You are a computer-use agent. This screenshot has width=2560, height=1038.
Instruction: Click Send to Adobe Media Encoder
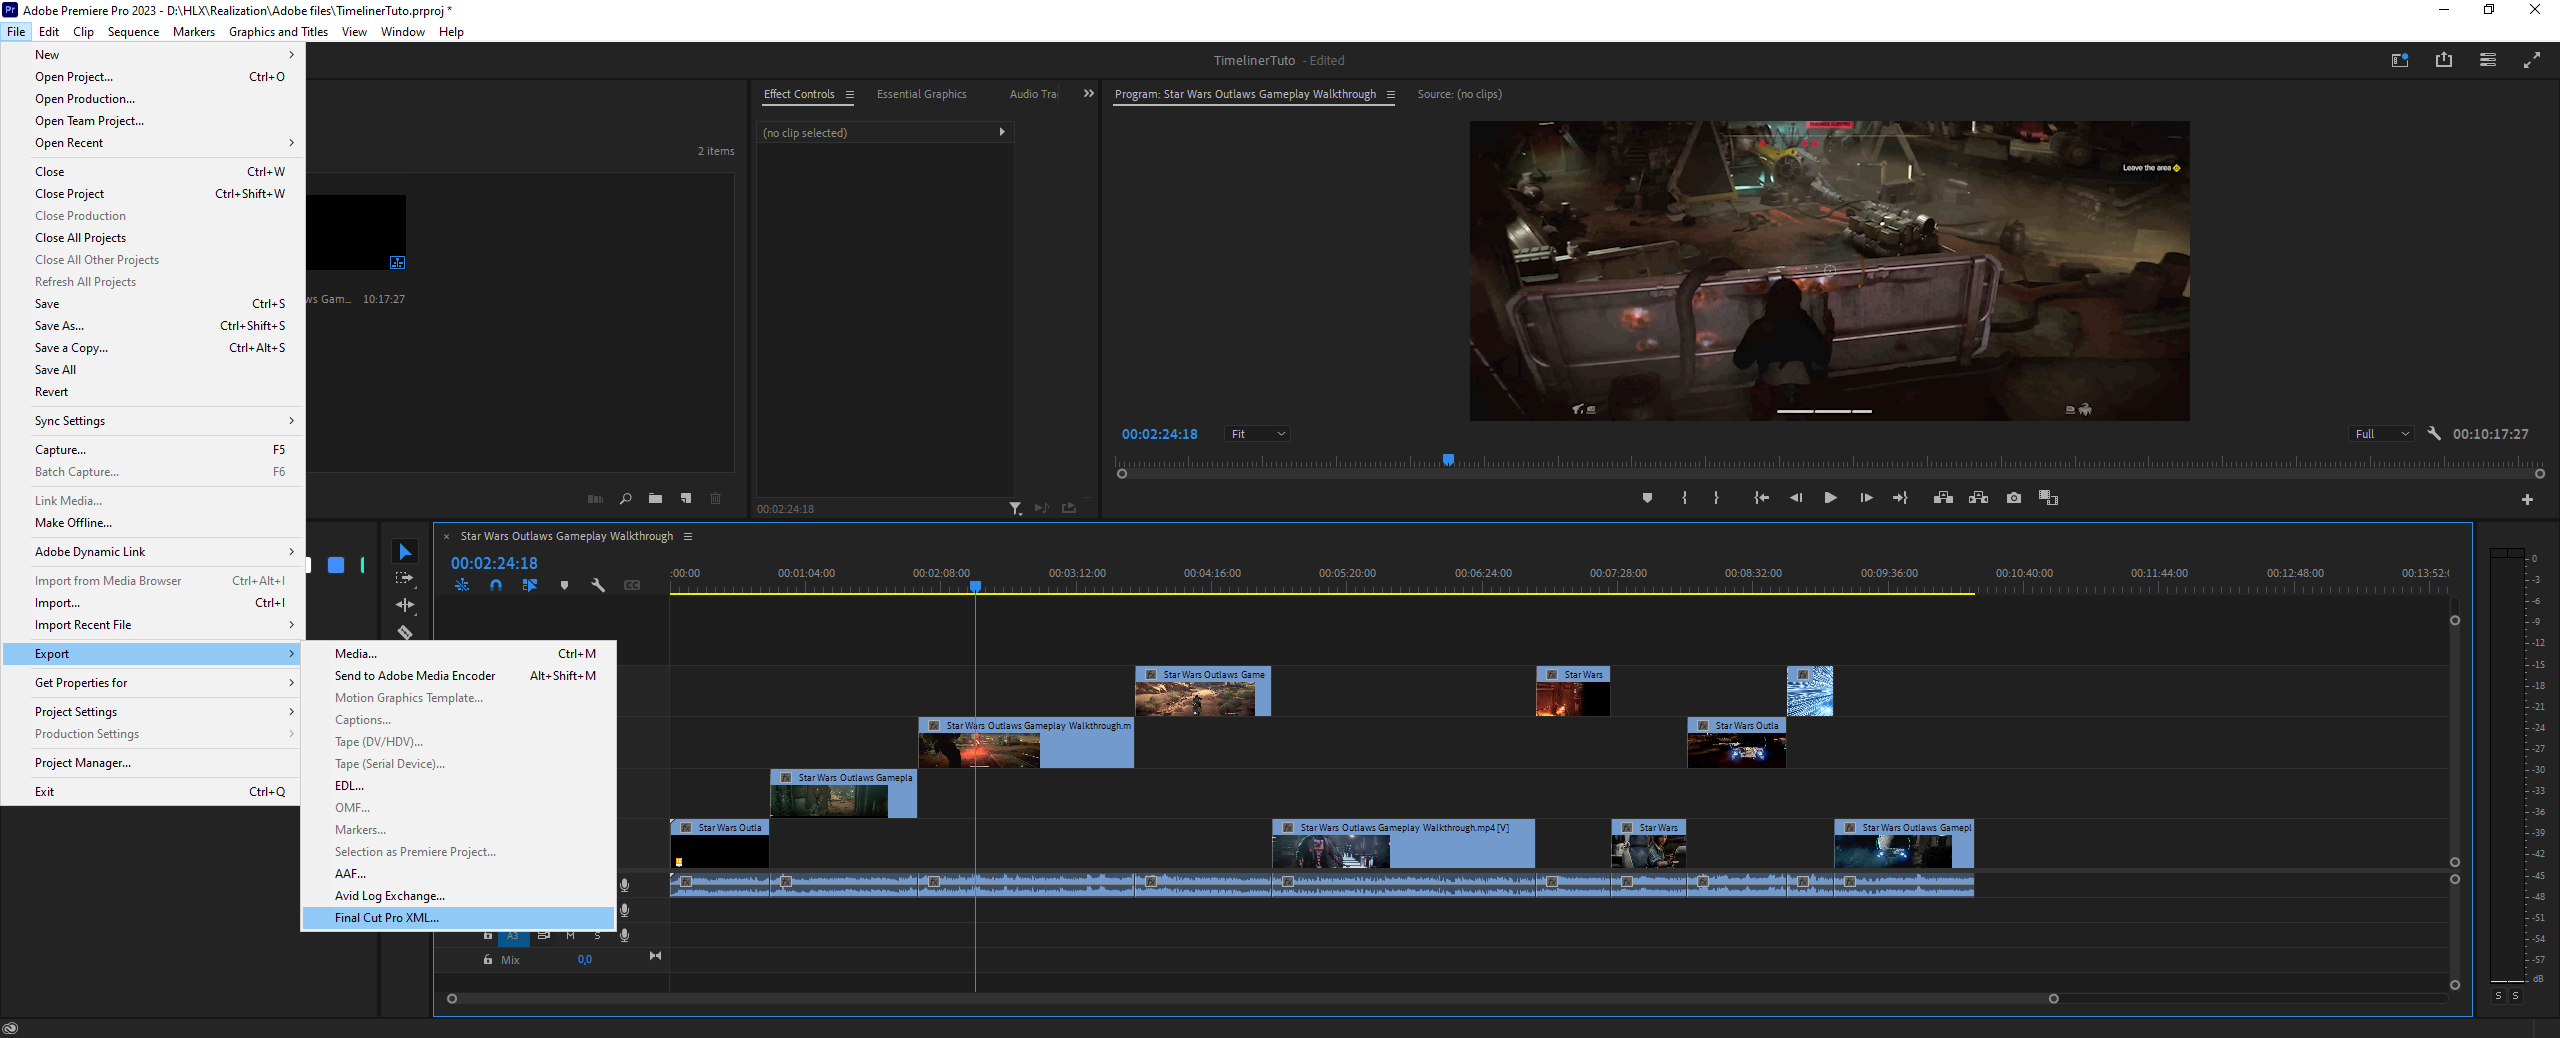coord(458,676)
